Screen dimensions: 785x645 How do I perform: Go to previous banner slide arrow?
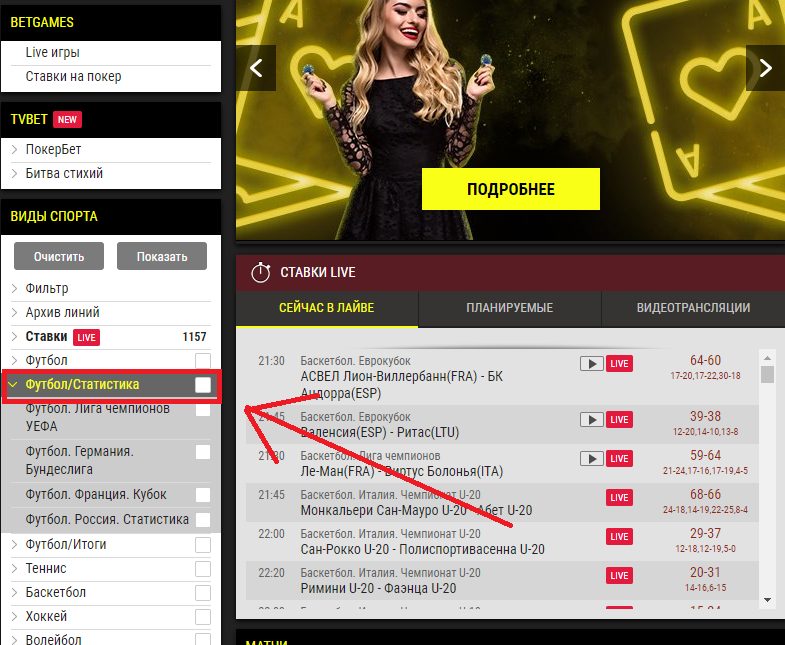[256, 68]
